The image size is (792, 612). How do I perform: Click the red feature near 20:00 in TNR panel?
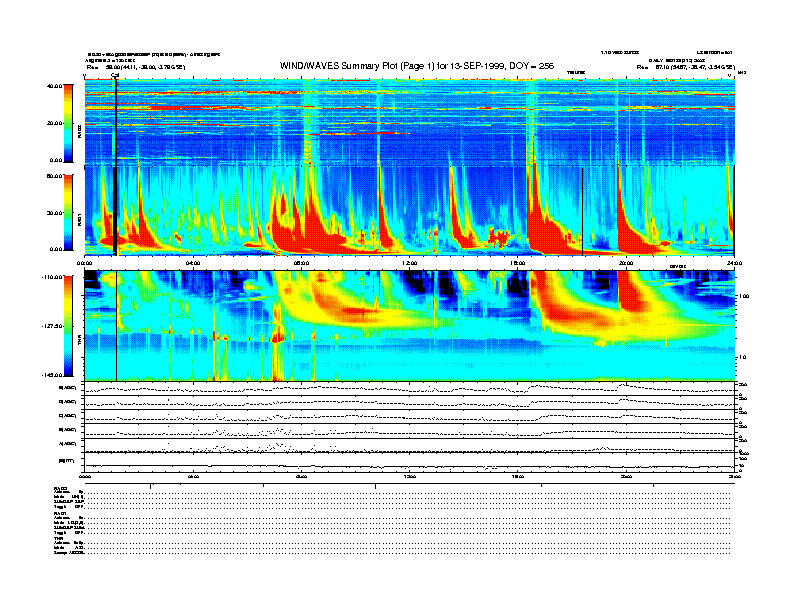coord(632,292)
